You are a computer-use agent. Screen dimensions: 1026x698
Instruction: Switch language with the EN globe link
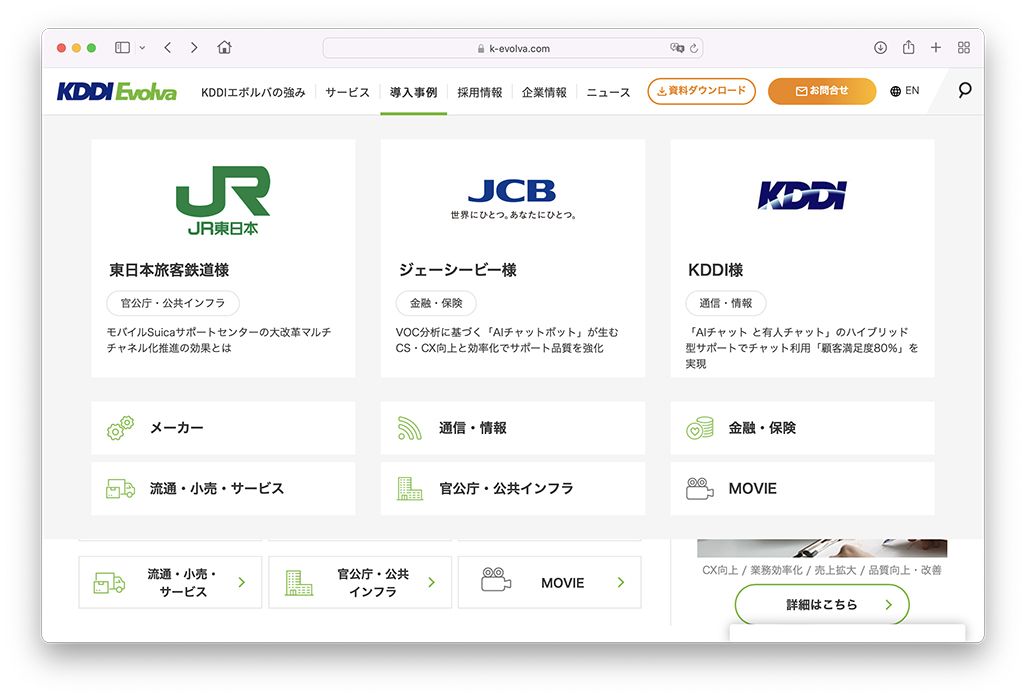pos(905,91)
